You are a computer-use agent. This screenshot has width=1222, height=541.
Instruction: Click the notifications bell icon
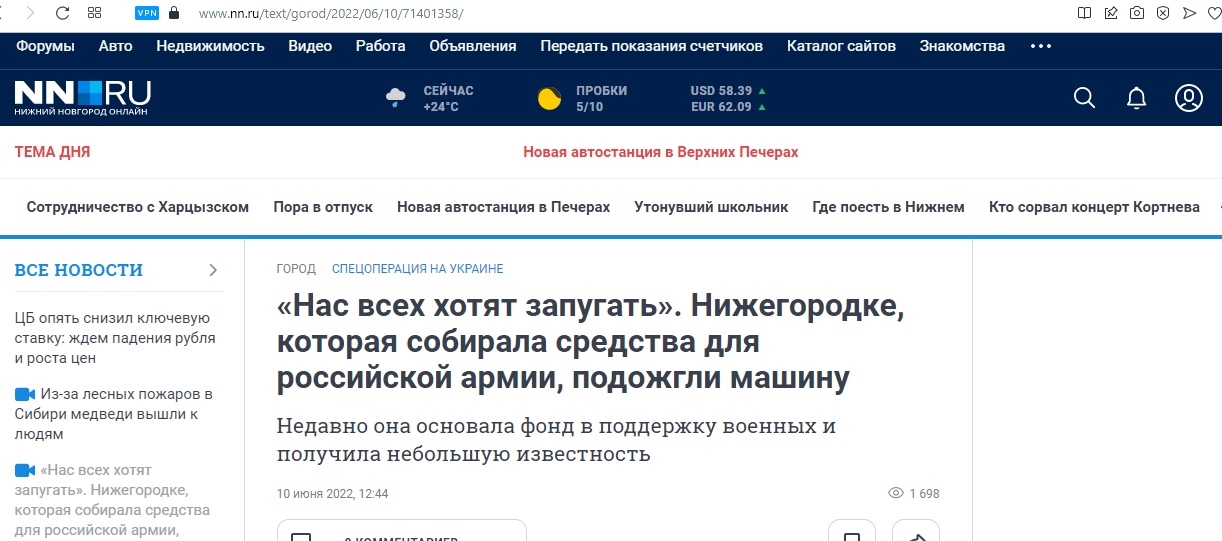click(1136, 98)
